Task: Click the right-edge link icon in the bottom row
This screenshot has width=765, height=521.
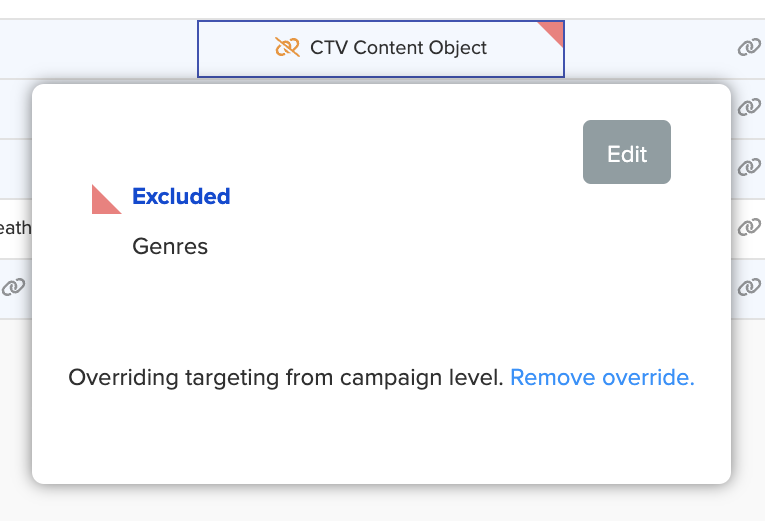Action: [749, 287]
